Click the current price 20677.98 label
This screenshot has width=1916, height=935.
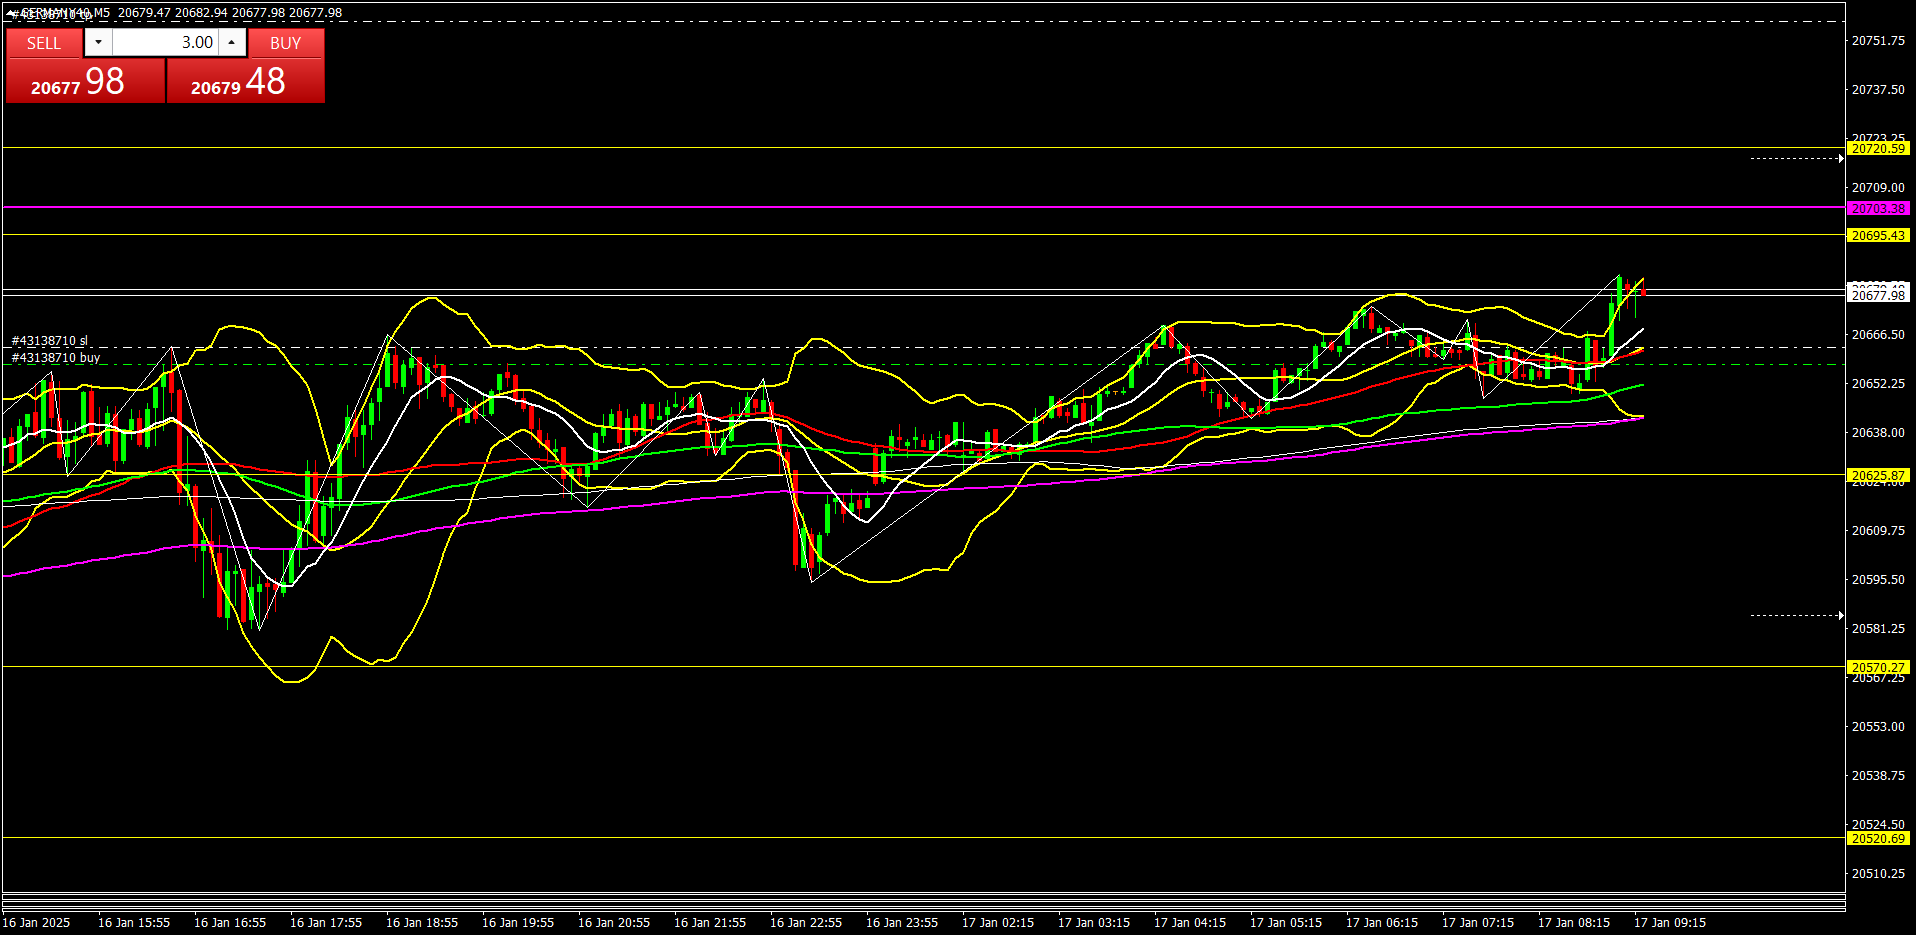click(1878, 295)
